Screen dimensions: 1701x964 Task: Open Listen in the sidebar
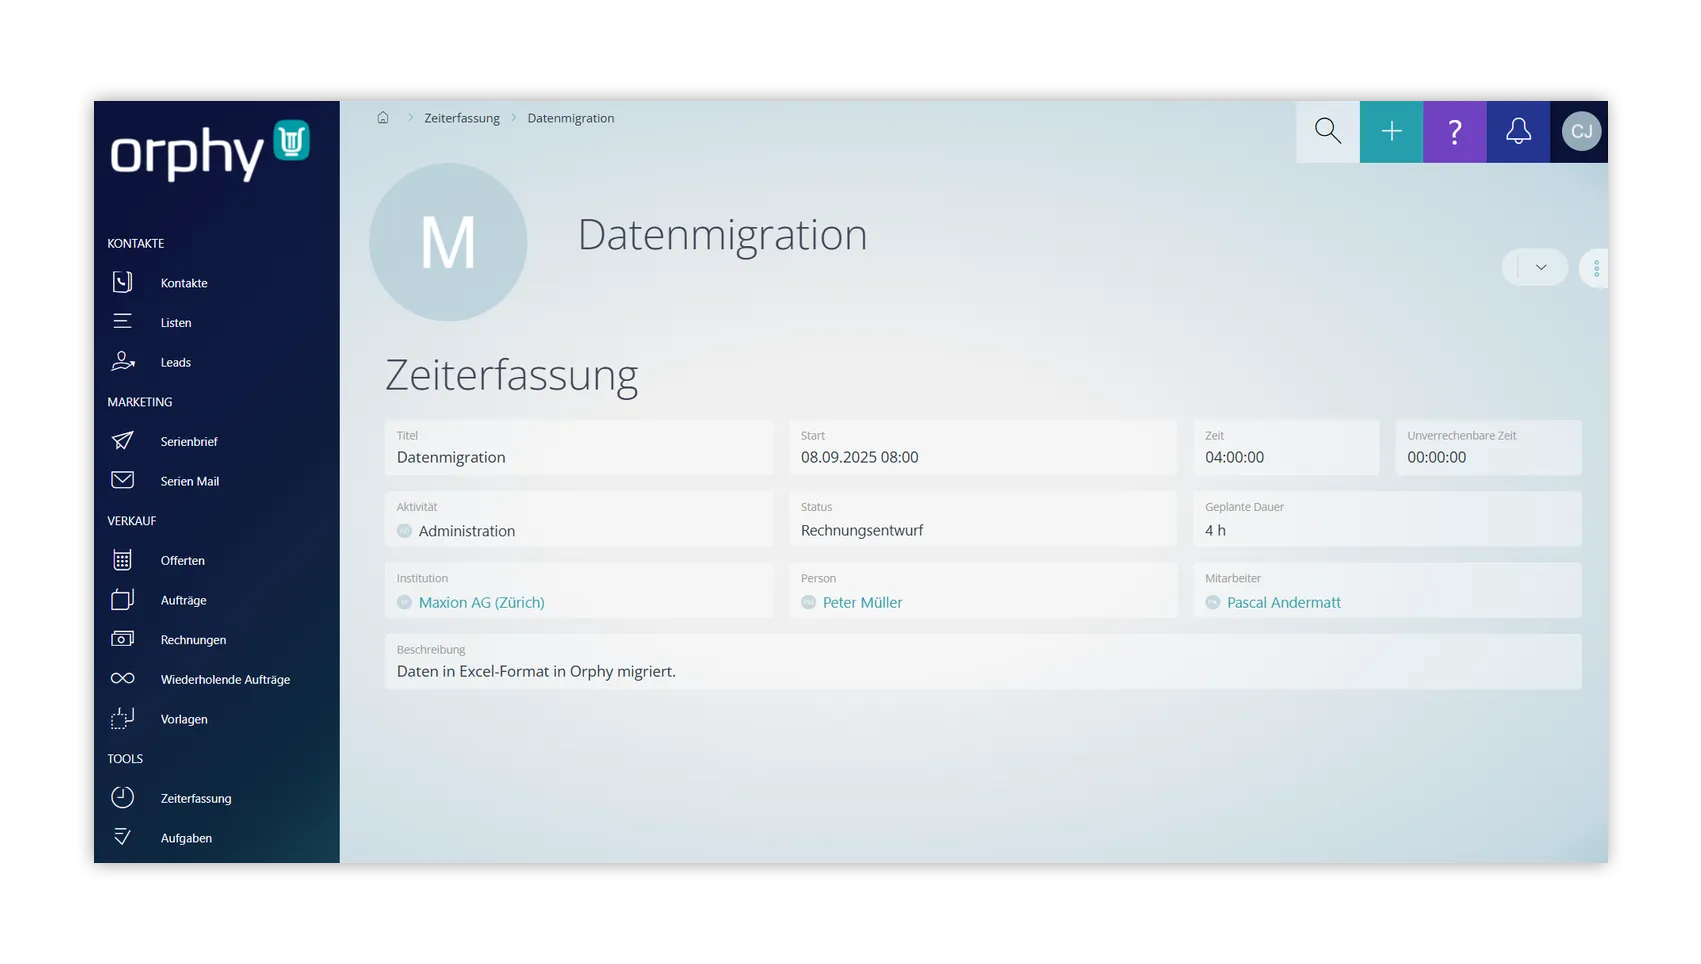(176, 323)
